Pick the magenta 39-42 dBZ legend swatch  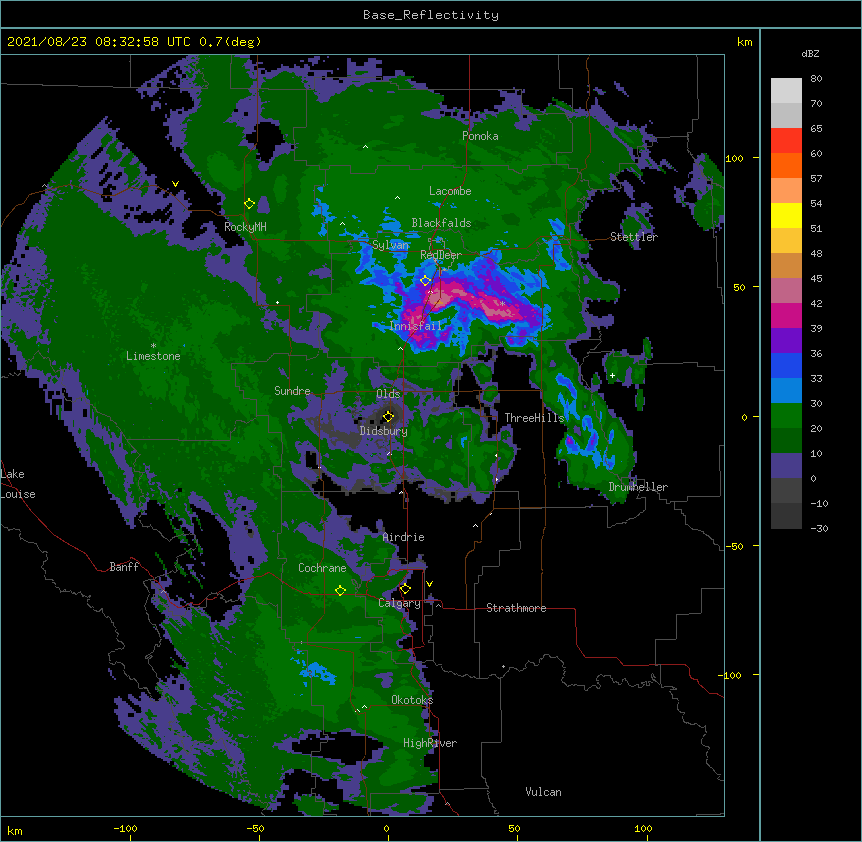click(x=786, y=315)
